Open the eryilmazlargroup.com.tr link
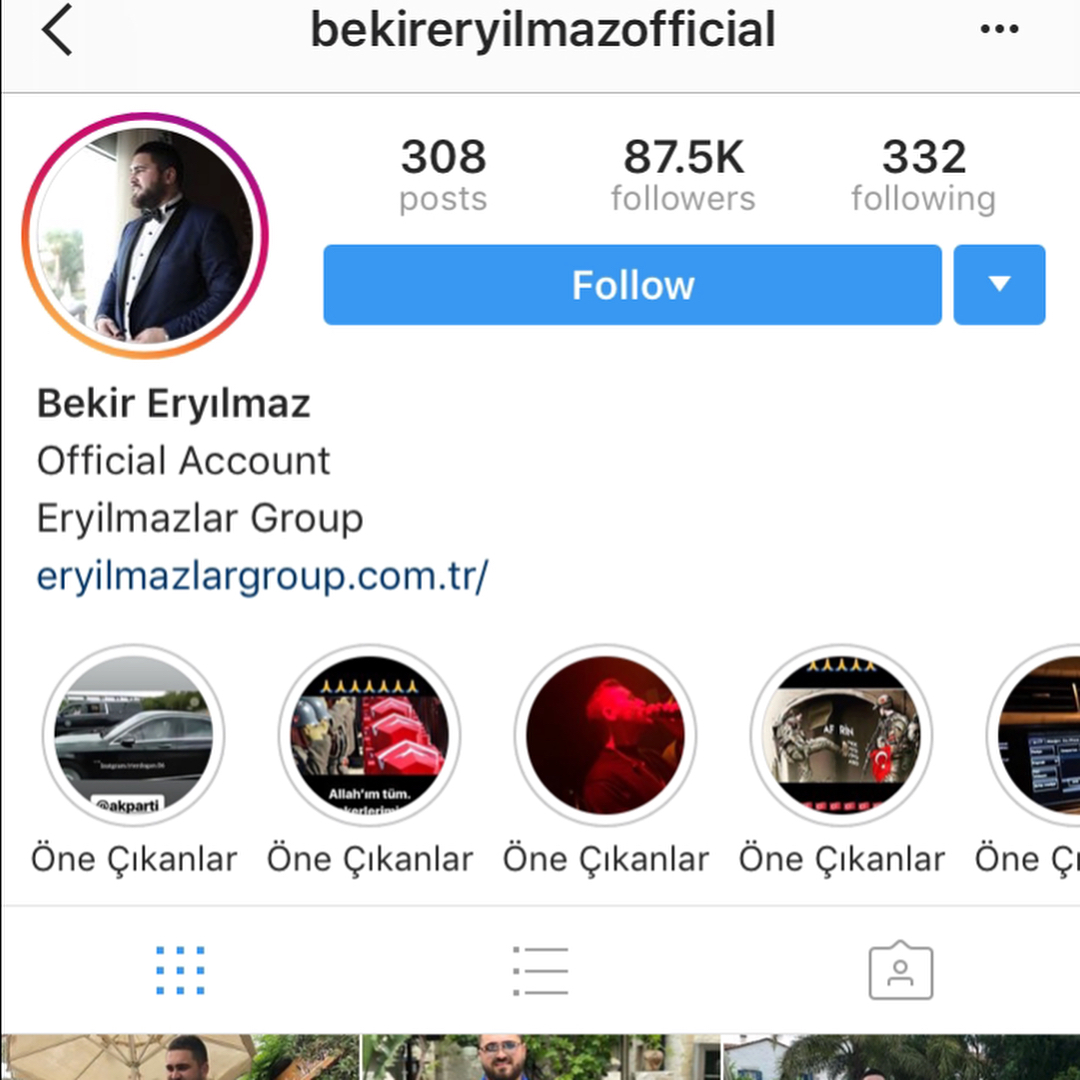This screenshot has width=1080, height=1080. coord(262,576)
